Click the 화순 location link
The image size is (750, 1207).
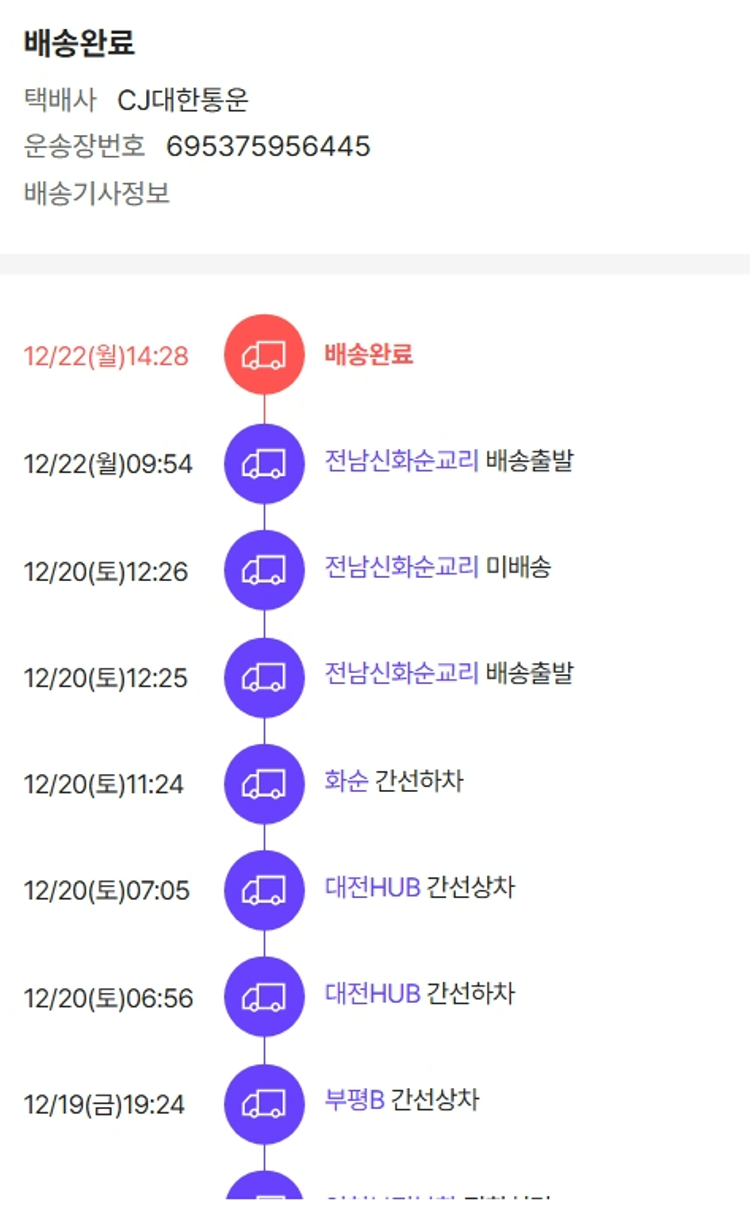tap(346, 781)
